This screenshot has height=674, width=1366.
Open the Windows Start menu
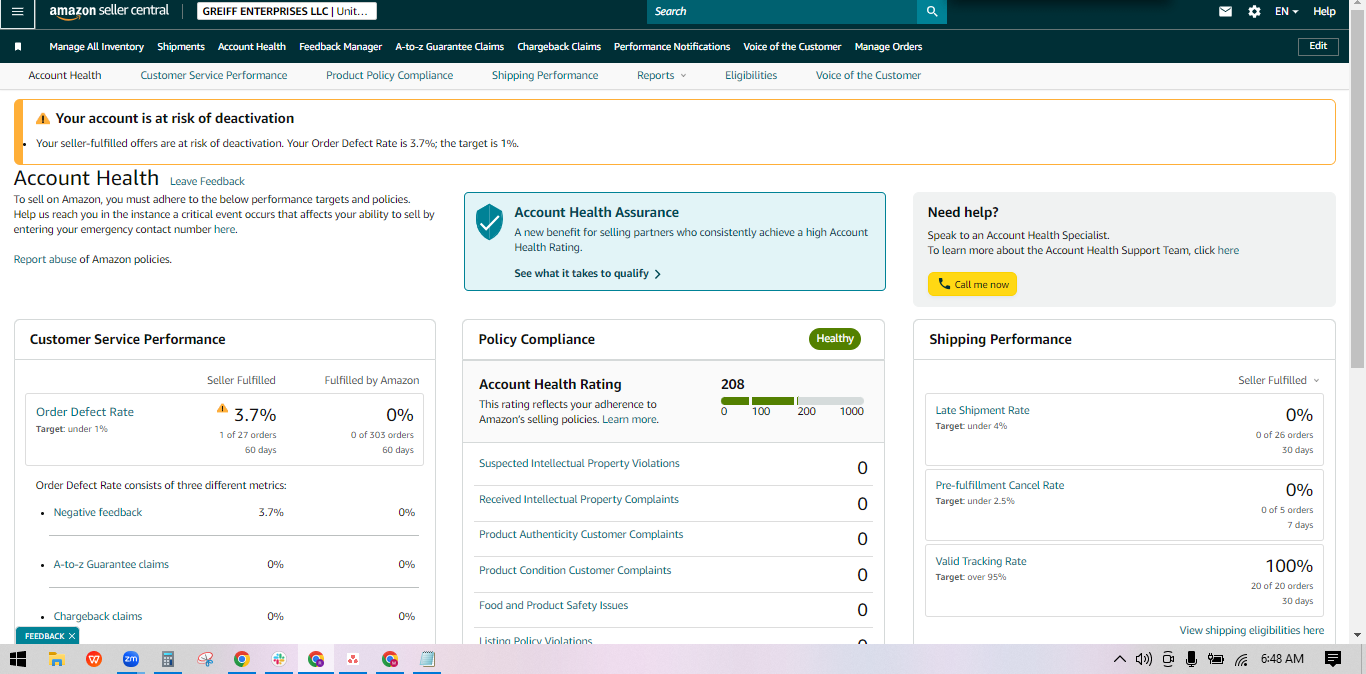[x=17, y=659]
